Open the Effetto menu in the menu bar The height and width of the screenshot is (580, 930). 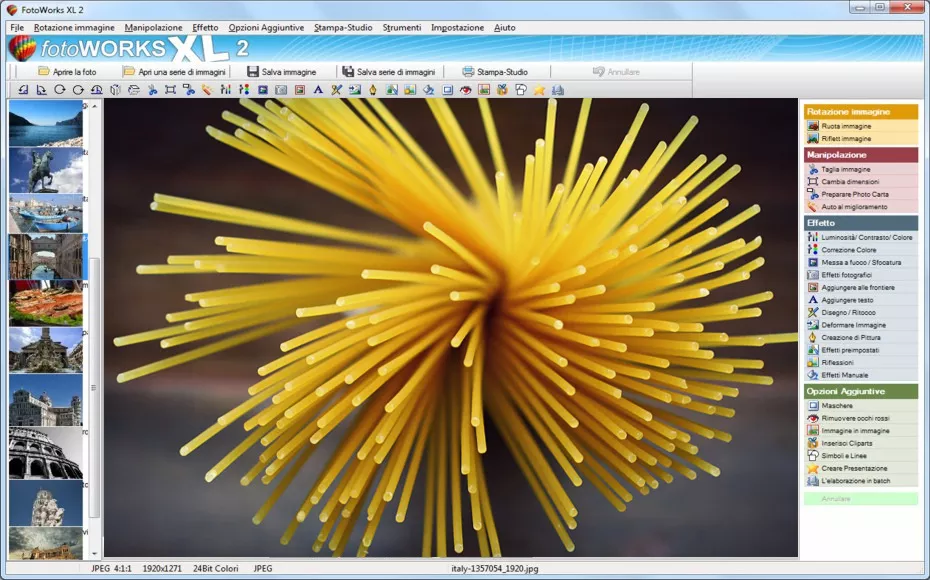(205, 27)
